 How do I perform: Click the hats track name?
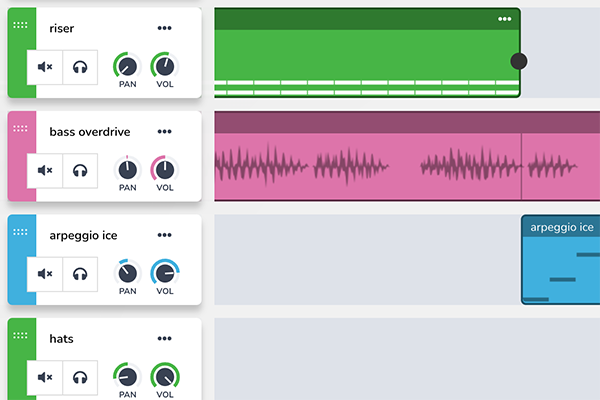point(61,339)
